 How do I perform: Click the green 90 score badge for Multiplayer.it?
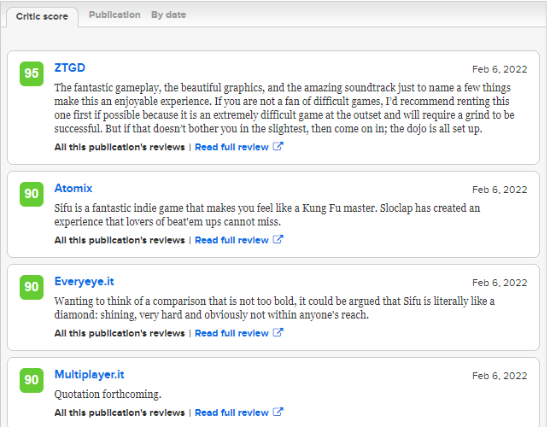(x=32, y=380)
